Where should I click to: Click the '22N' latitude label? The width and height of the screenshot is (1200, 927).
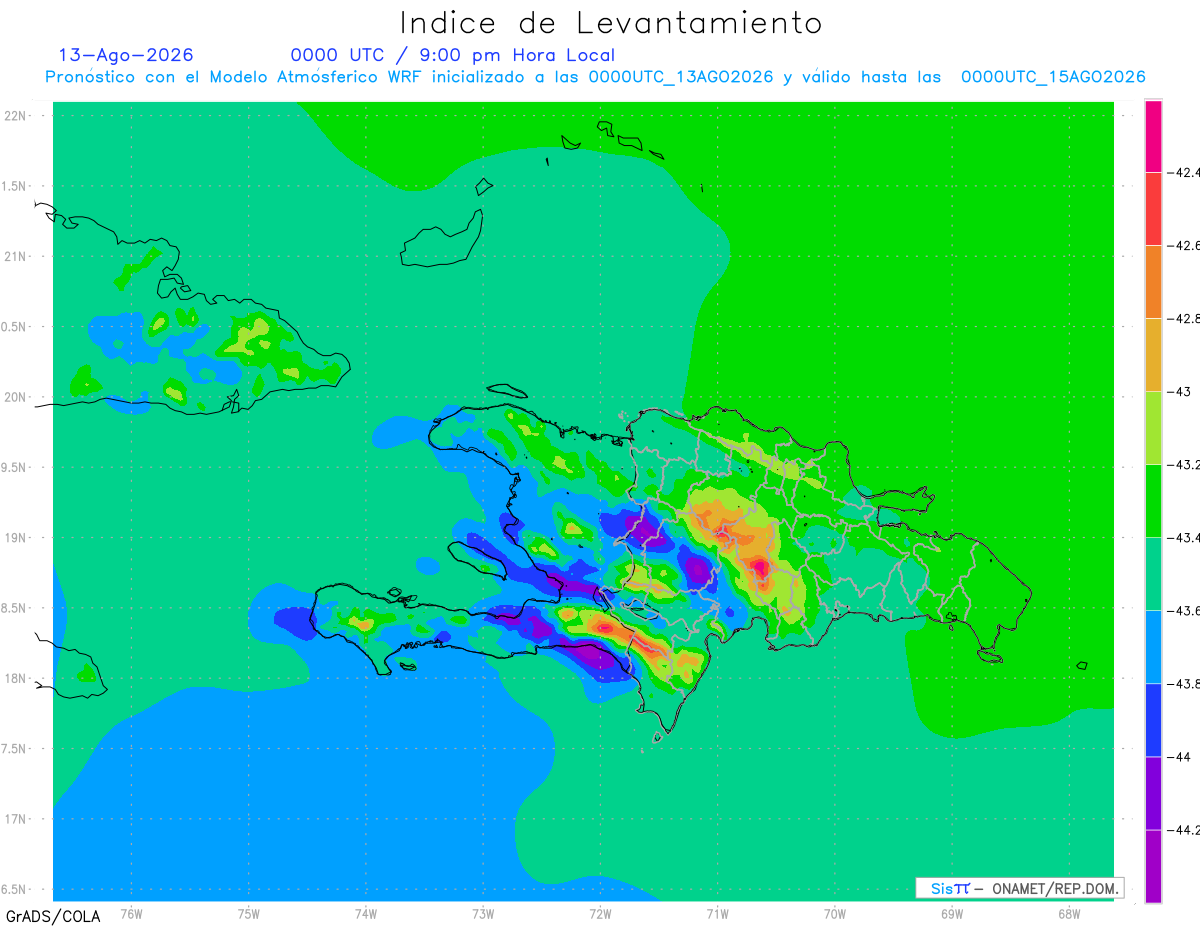pyautogui.click(x=17, y=116)
